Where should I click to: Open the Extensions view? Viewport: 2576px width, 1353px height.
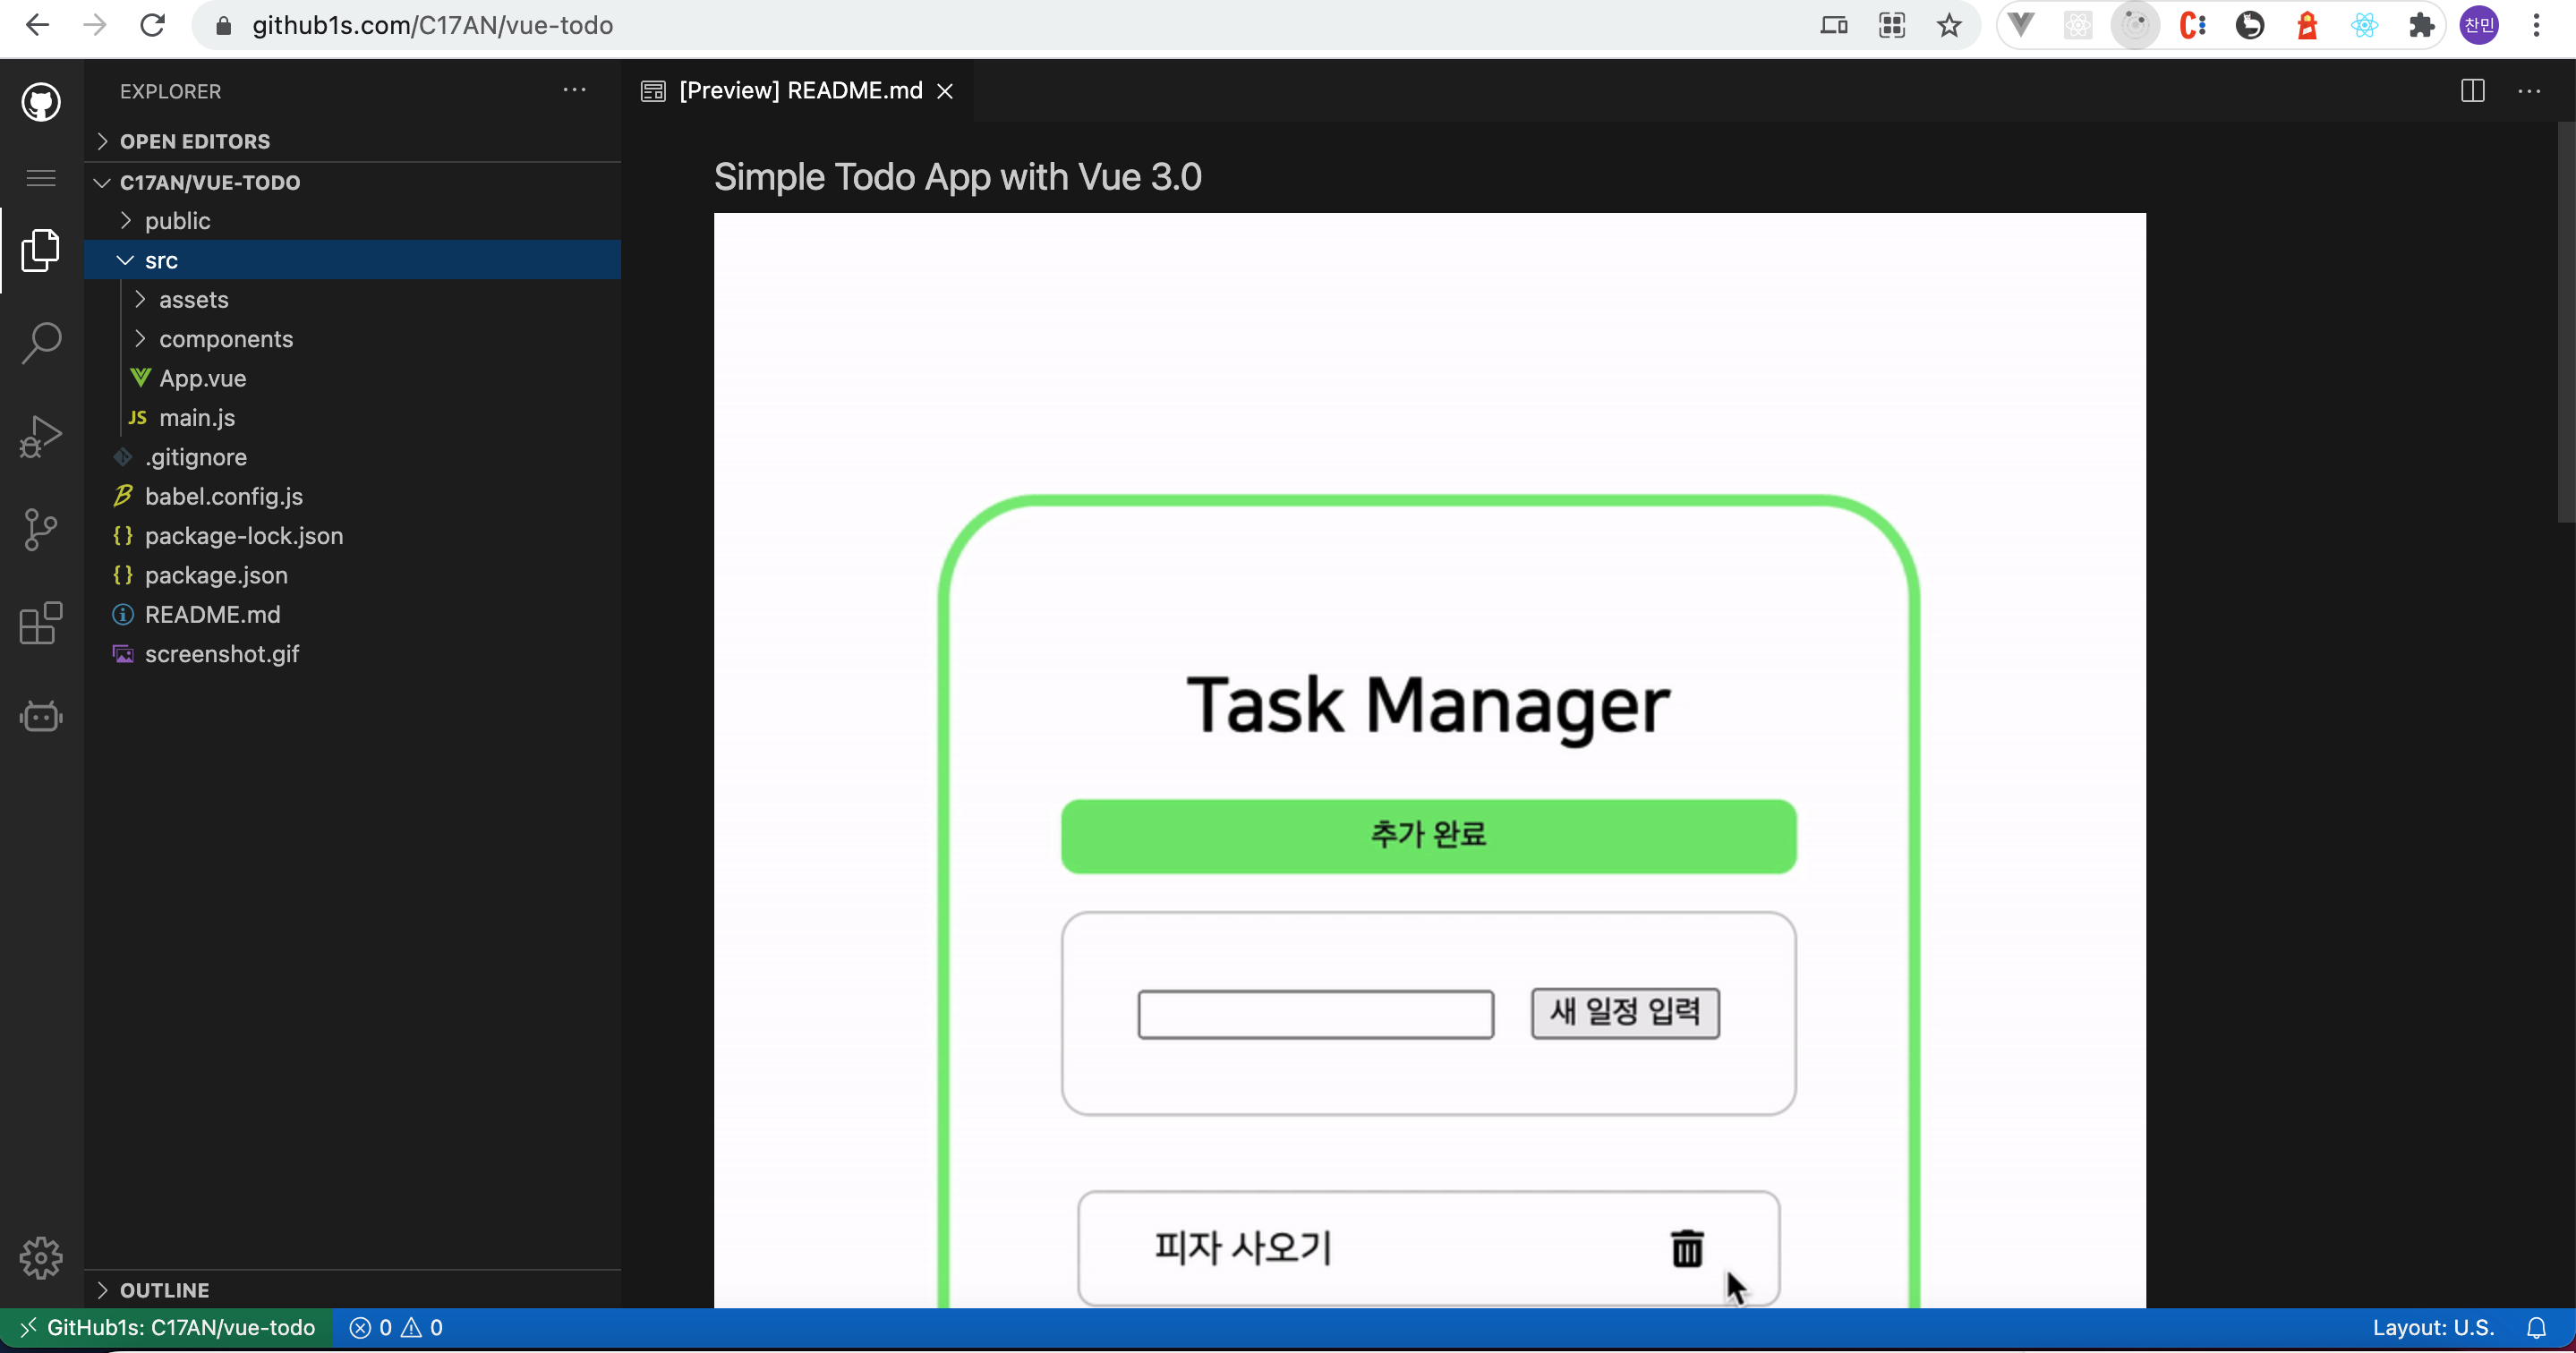[41, 623]
